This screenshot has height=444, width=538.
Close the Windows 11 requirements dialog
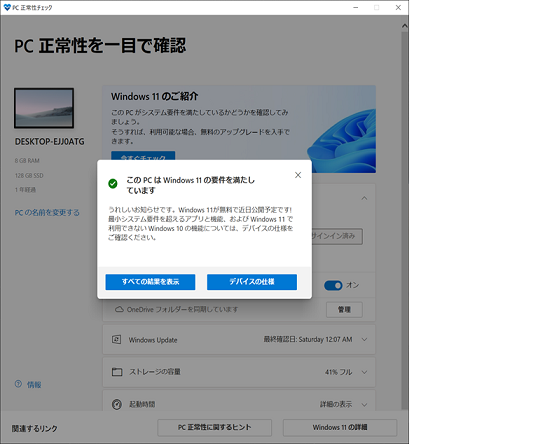pos(298,175)
